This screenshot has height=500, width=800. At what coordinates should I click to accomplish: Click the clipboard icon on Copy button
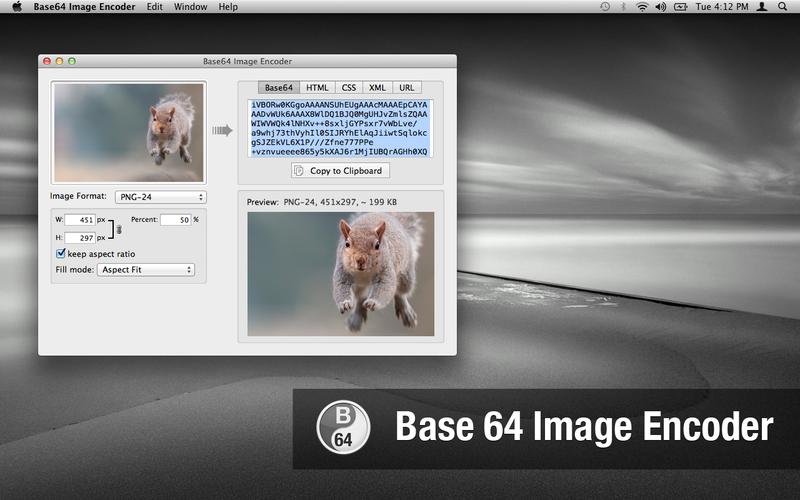point(298,171)
